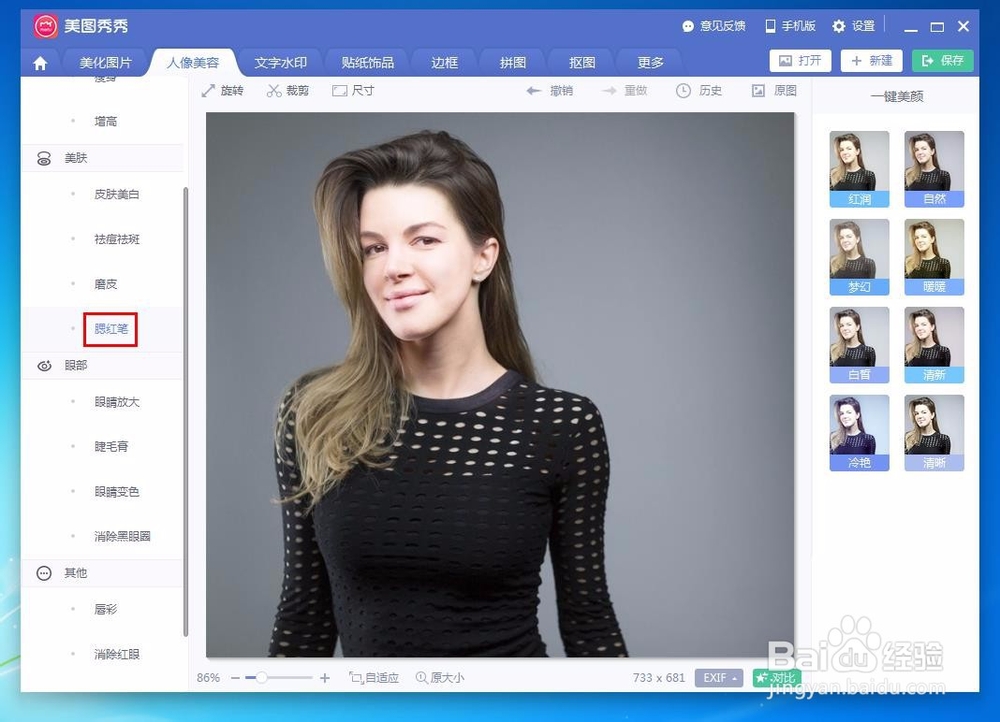Open the 更多 tab
The width and height of the screenshot is (1000, 722).
click(x=651, y=63)
